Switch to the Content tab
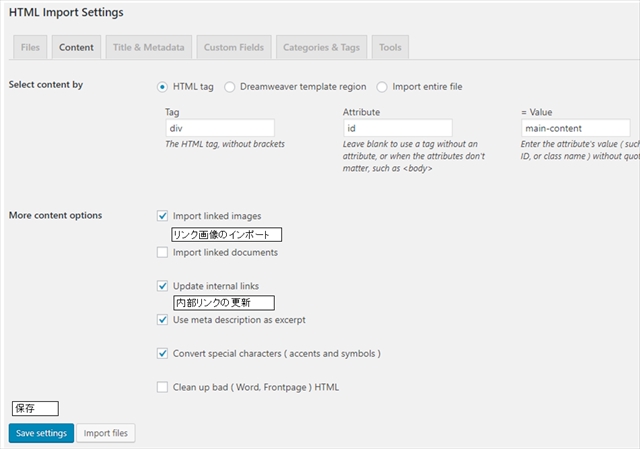The width and height of the screenshot is (640, 449). [x=76, y=47]
